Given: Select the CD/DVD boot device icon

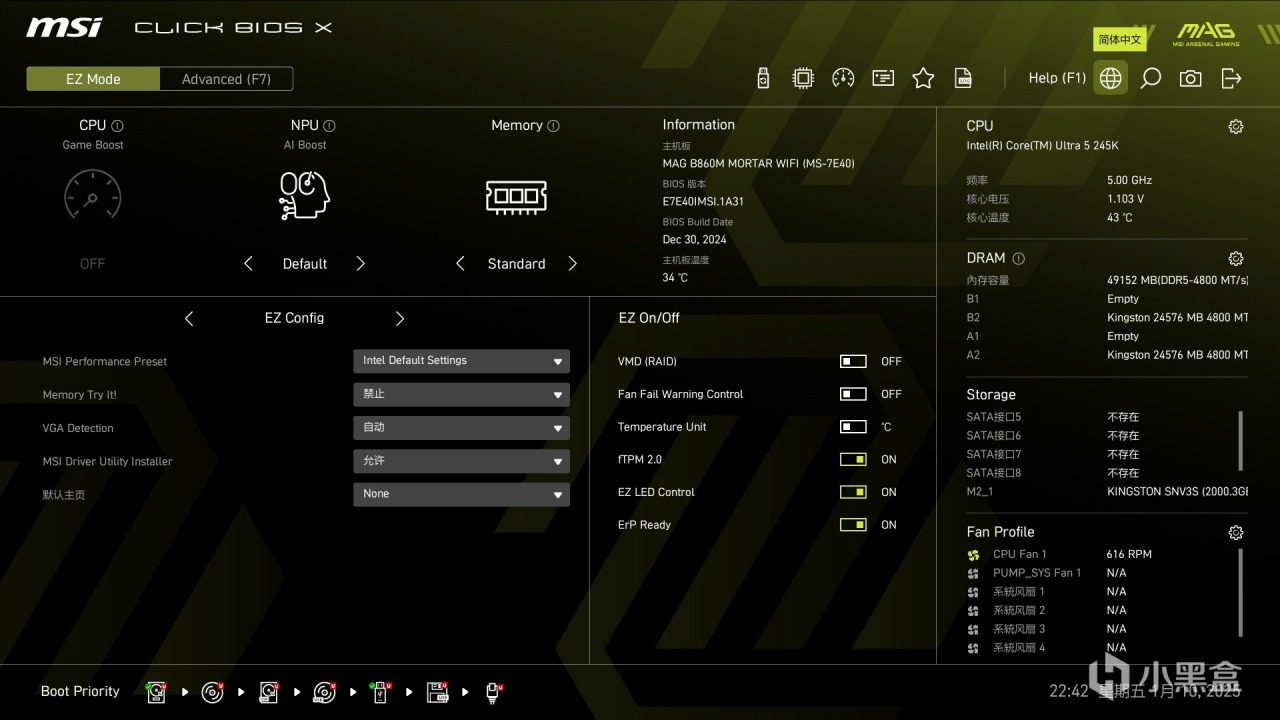Looking at the screenshot, I should (213, 692).
